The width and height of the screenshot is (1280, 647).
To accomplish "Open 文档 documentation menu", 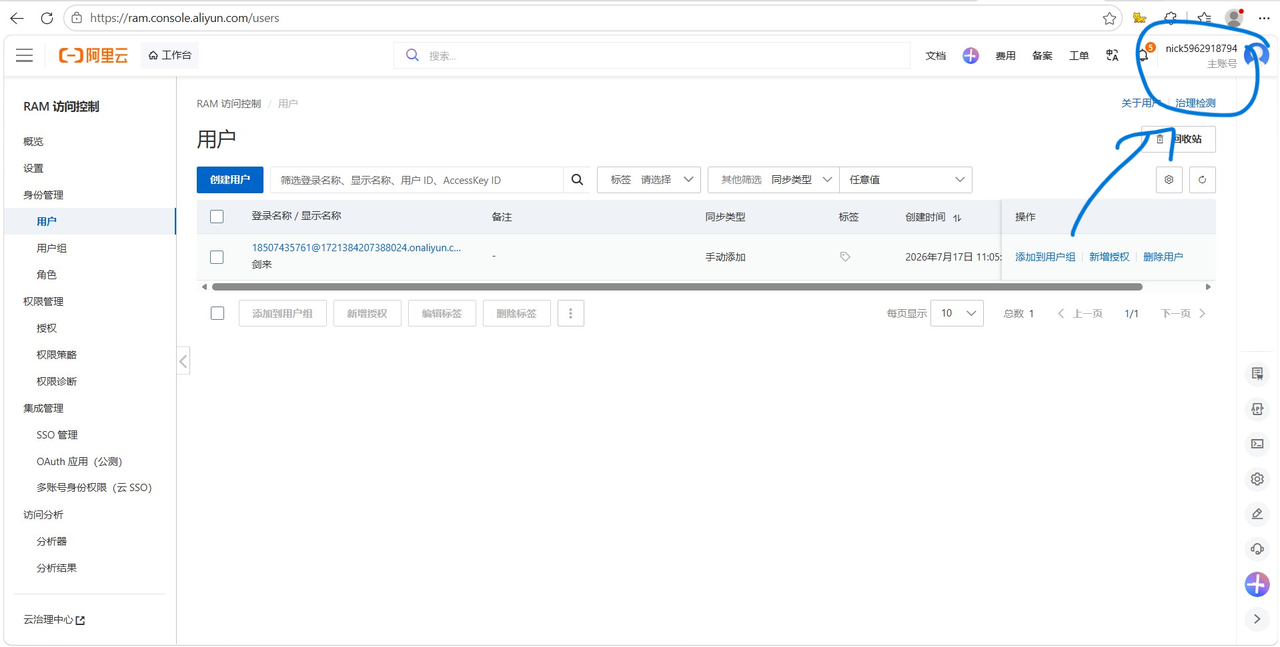I will [935, 56].
